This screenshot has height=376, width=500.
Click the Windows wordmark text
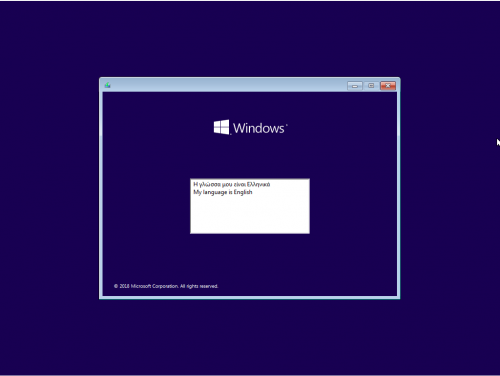(x=259, y=128)
